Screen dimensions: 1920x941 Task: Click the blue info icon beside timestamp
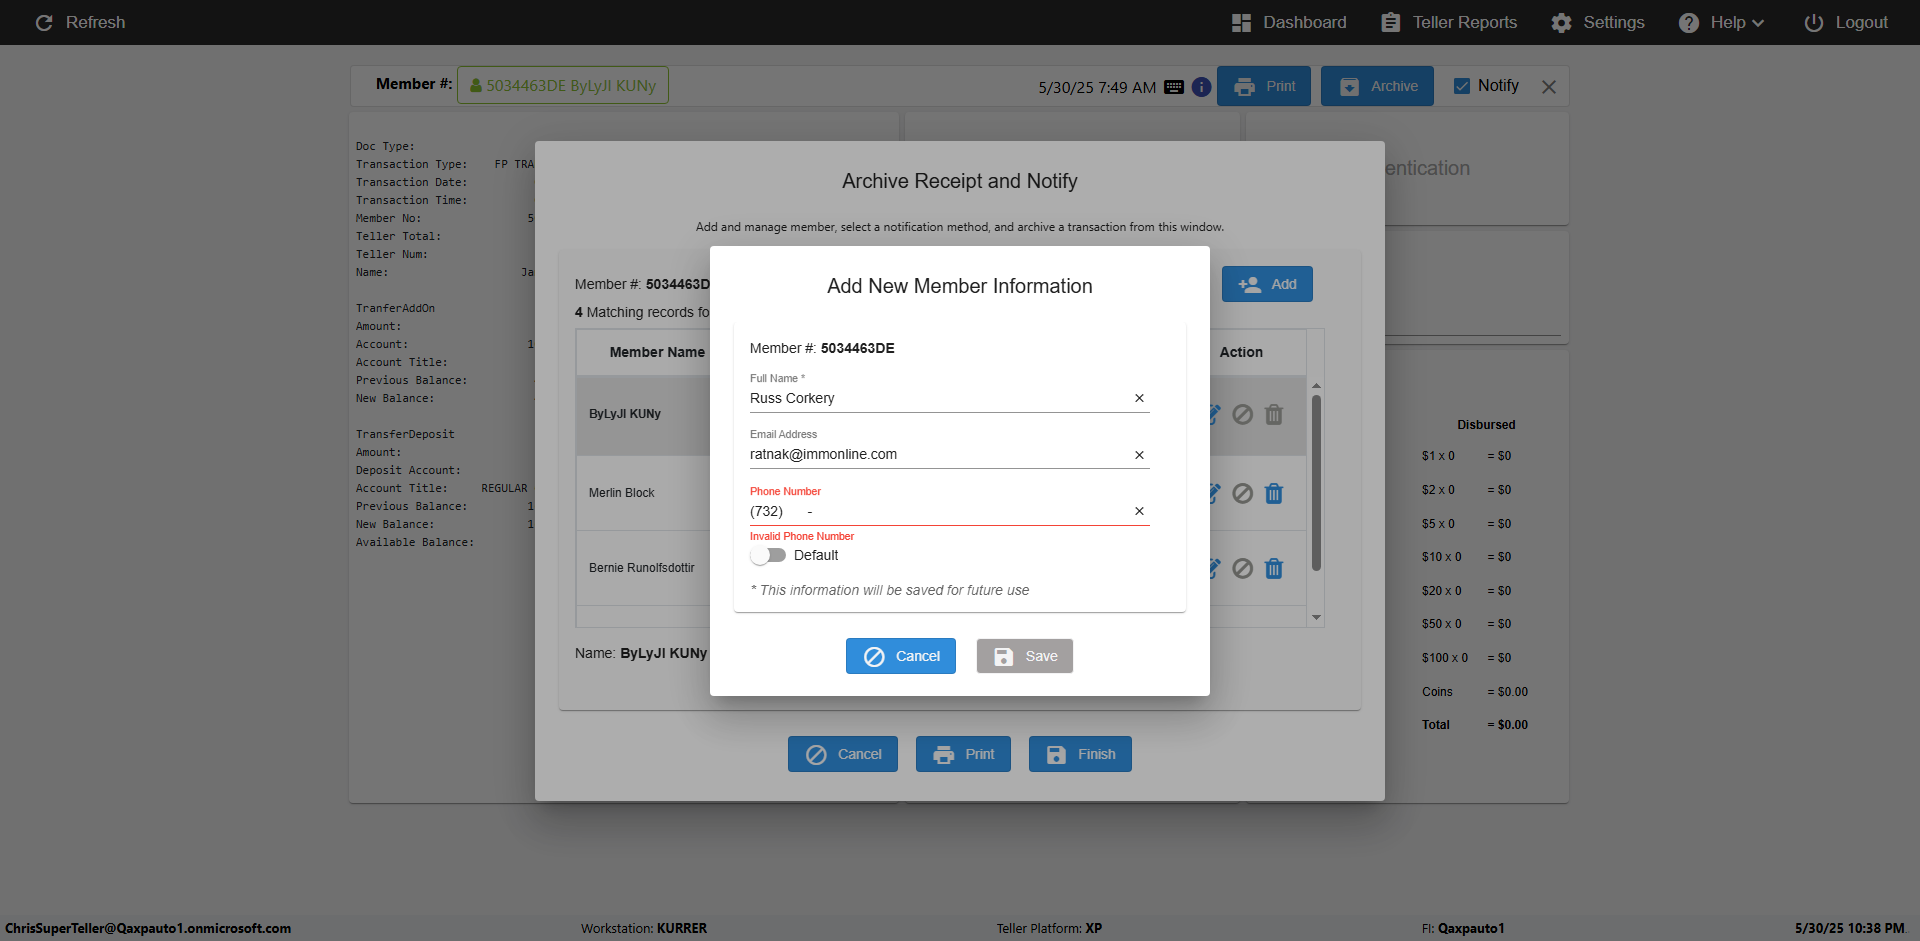coord(1201,87)
